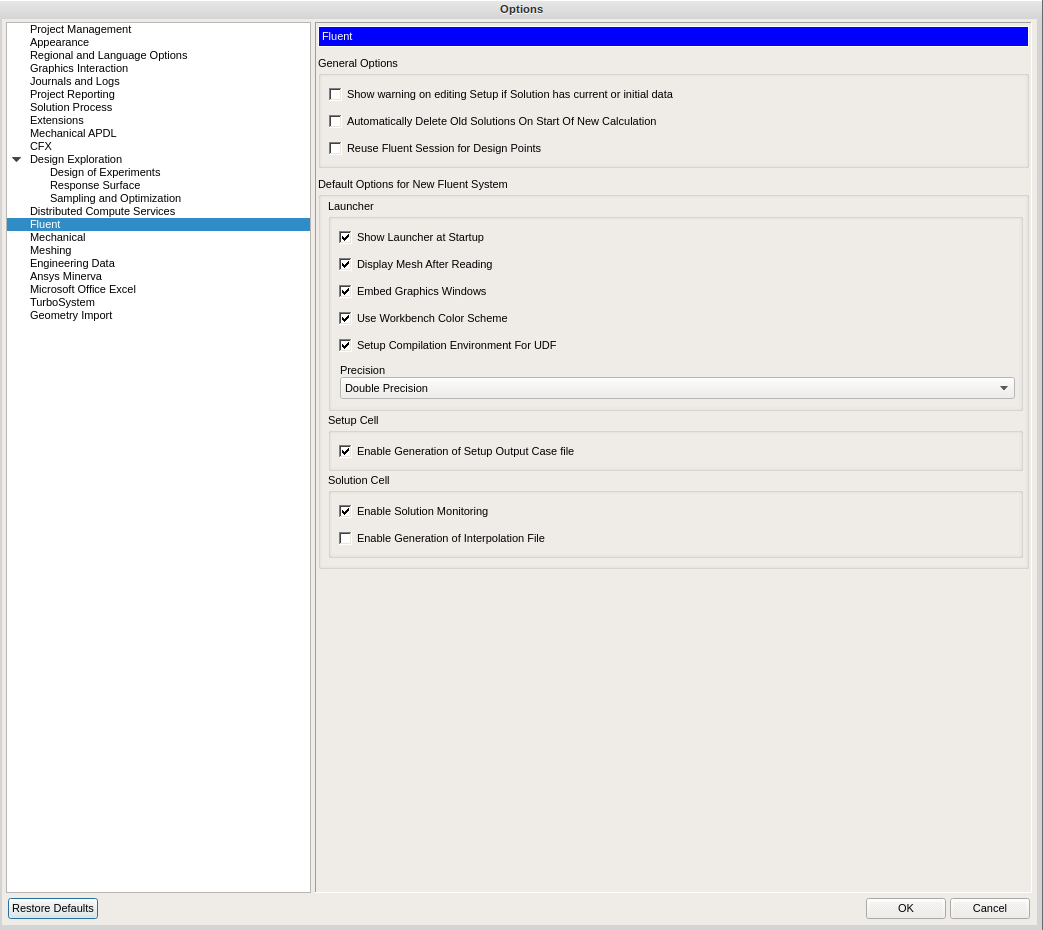Image resolution: width=1043 pixels, height=930 pixels.
Task: Check Enable Generation of Interpolation File
Action: tap(345, 538)
